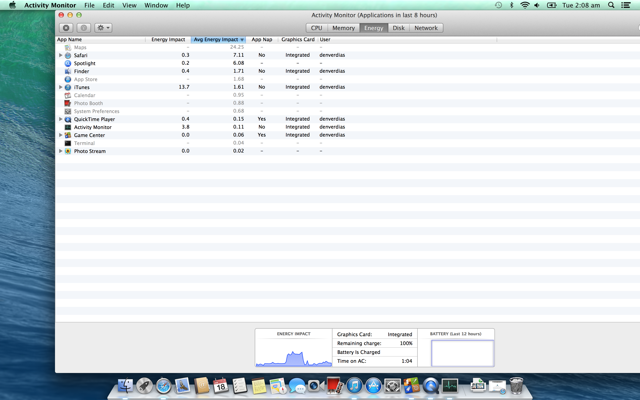Open Time Machine menu bar icon
The image size is (640, 400).
click(498, 5)
